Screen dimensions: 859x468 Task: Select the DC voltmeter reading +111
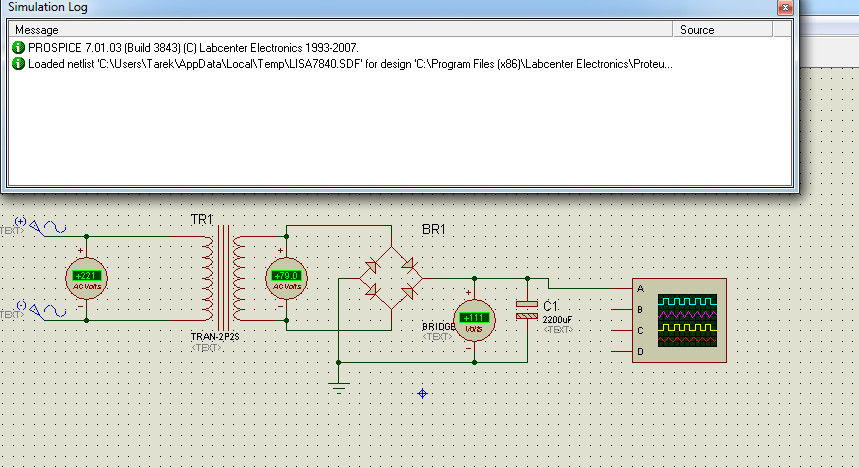pyautogui.click(x=474, y=321)
